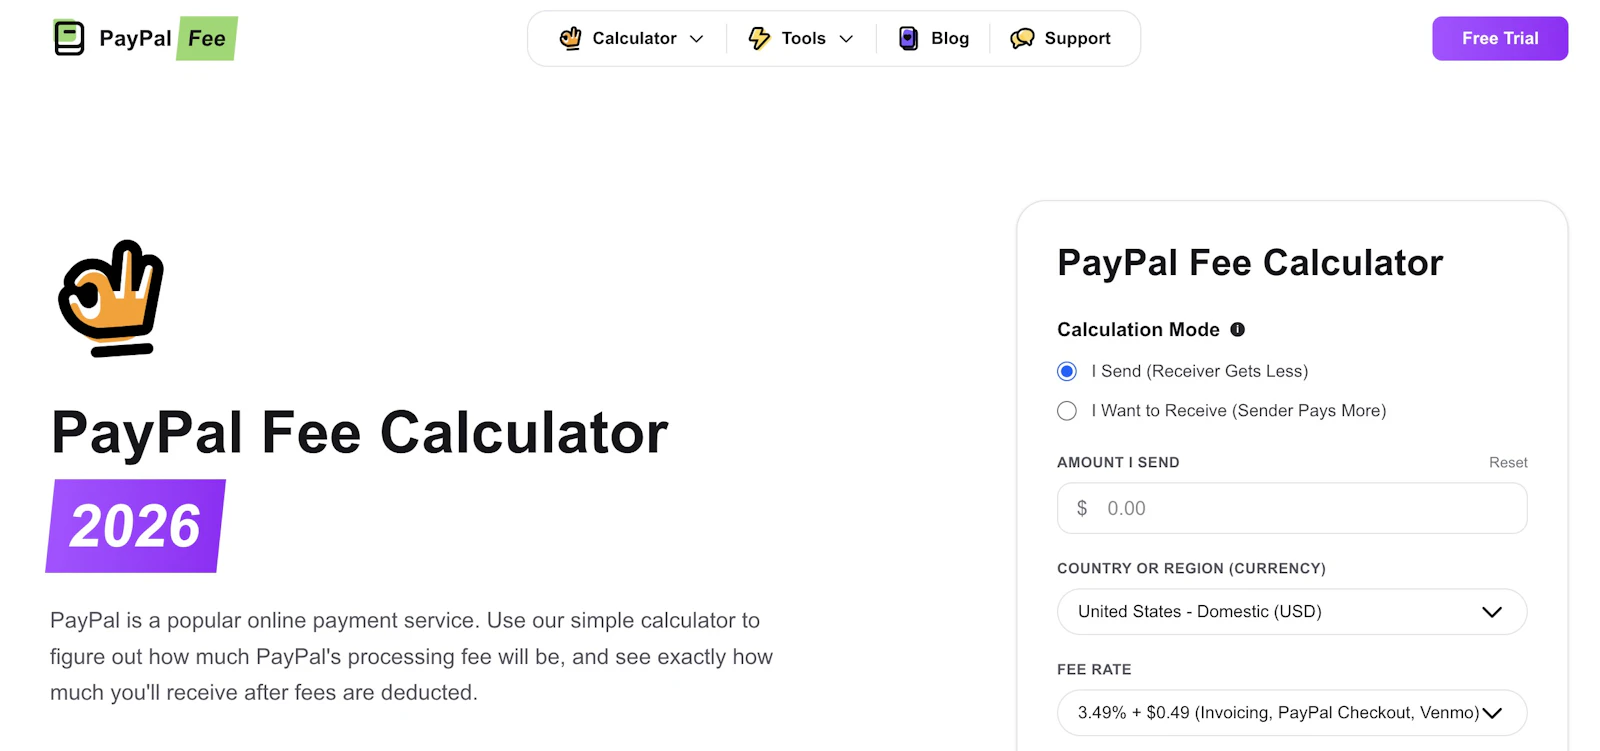This screenshot has width=1600, height=751.
Task: Expand the fee rate selection dropdown
Action: [x=1291, y=712]
